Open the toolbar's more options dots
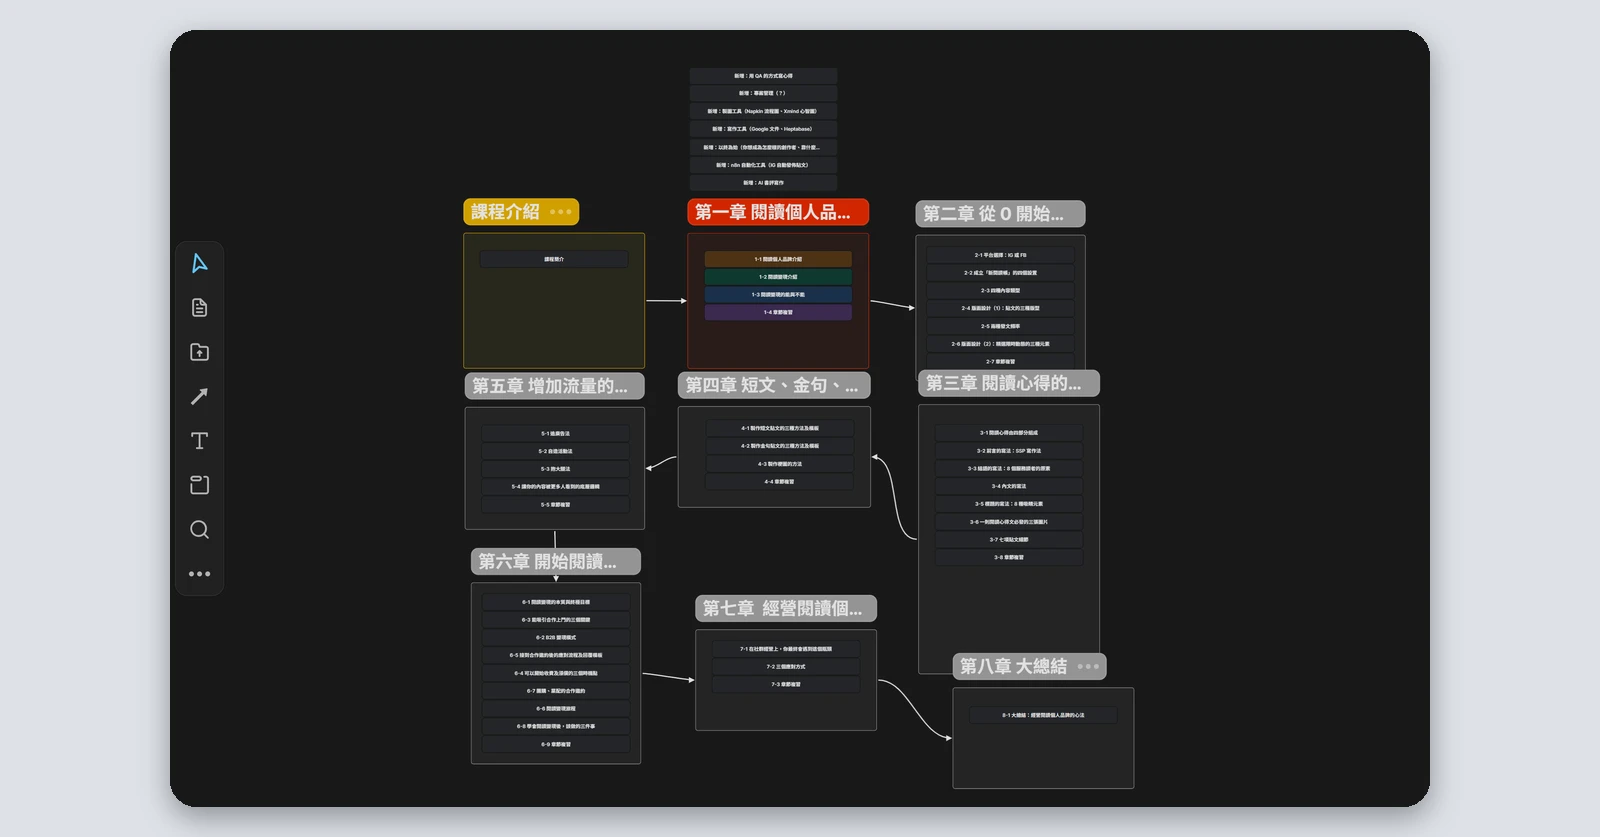 pos(199,574)
